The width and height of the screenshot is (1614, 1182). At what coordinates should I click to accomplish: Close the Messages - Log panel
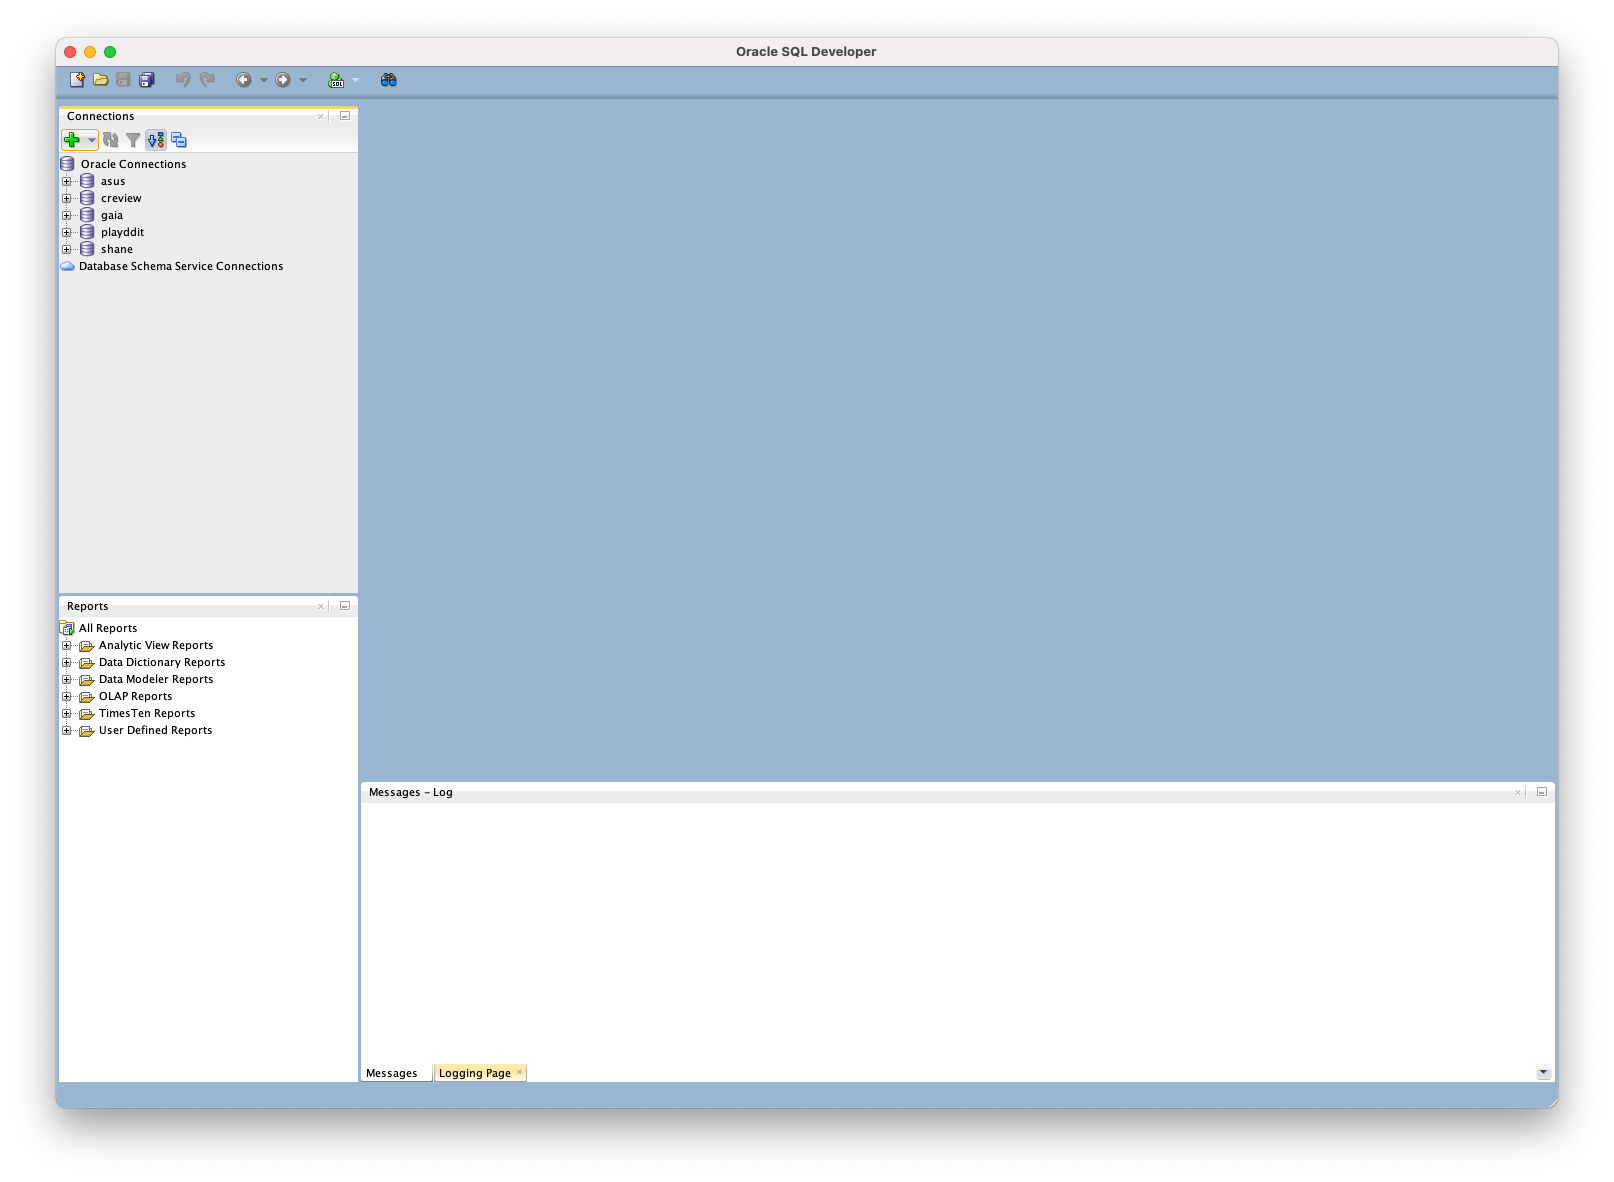[x=1518, y=792]
